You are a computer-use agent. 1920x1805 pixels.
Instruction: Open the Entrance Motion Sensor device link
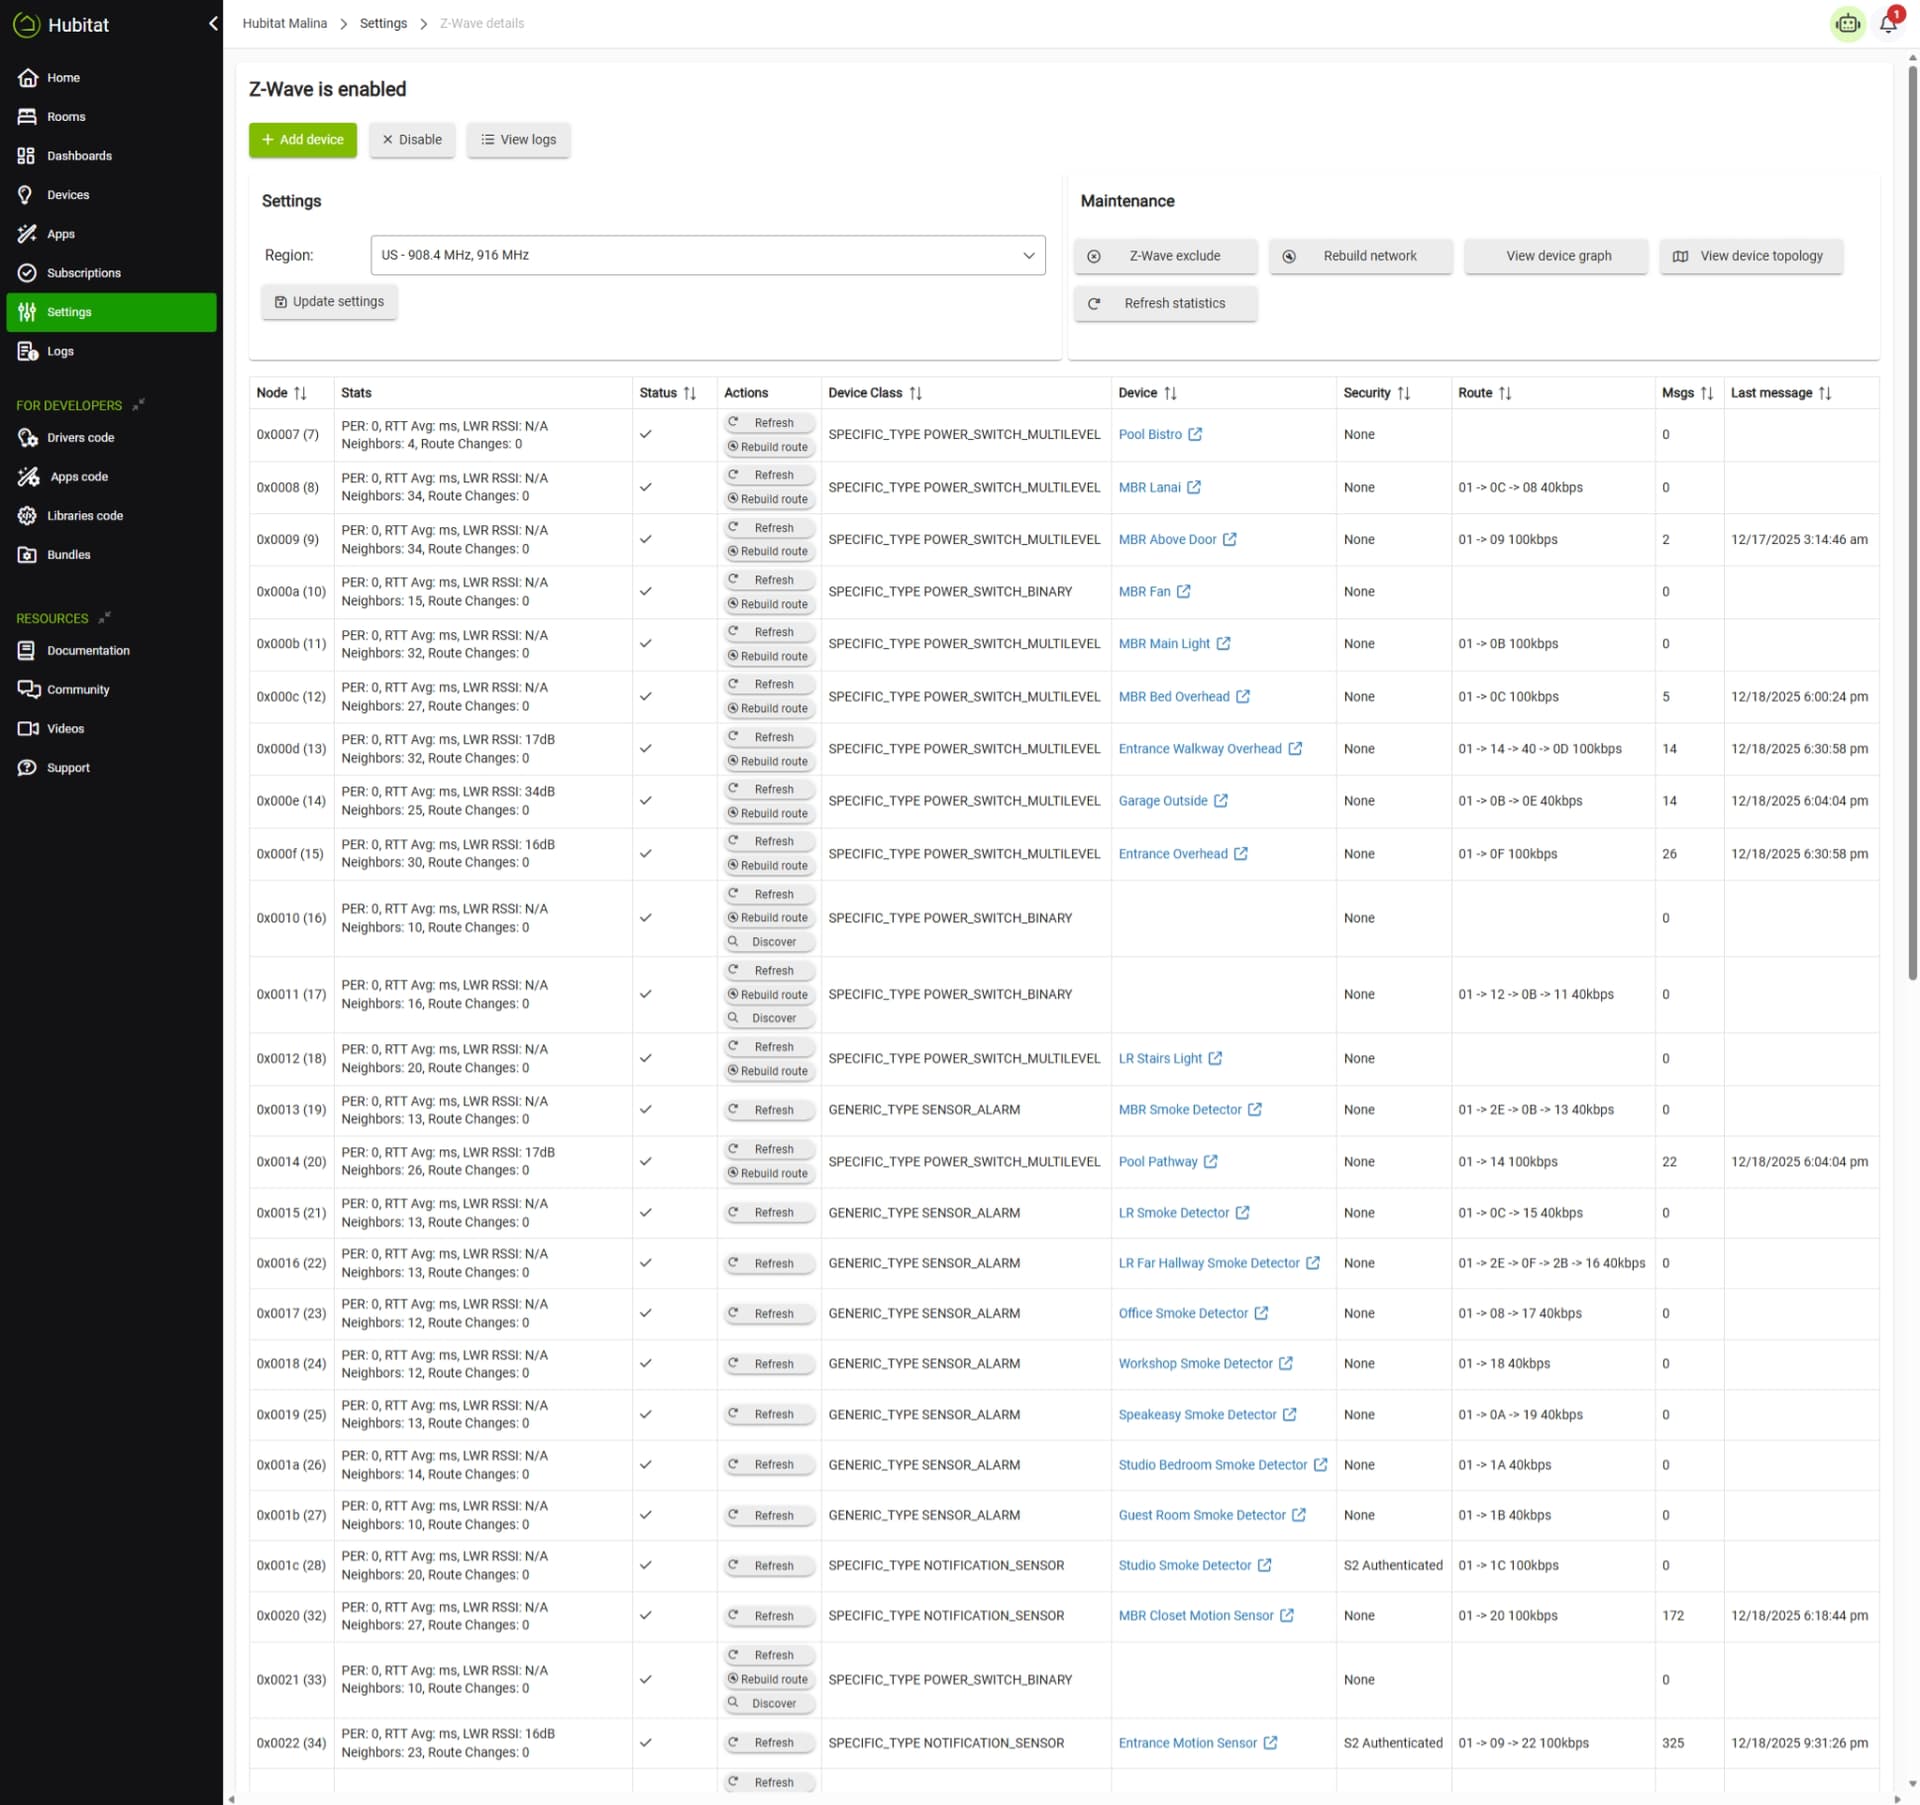tap(1187, 1742)
